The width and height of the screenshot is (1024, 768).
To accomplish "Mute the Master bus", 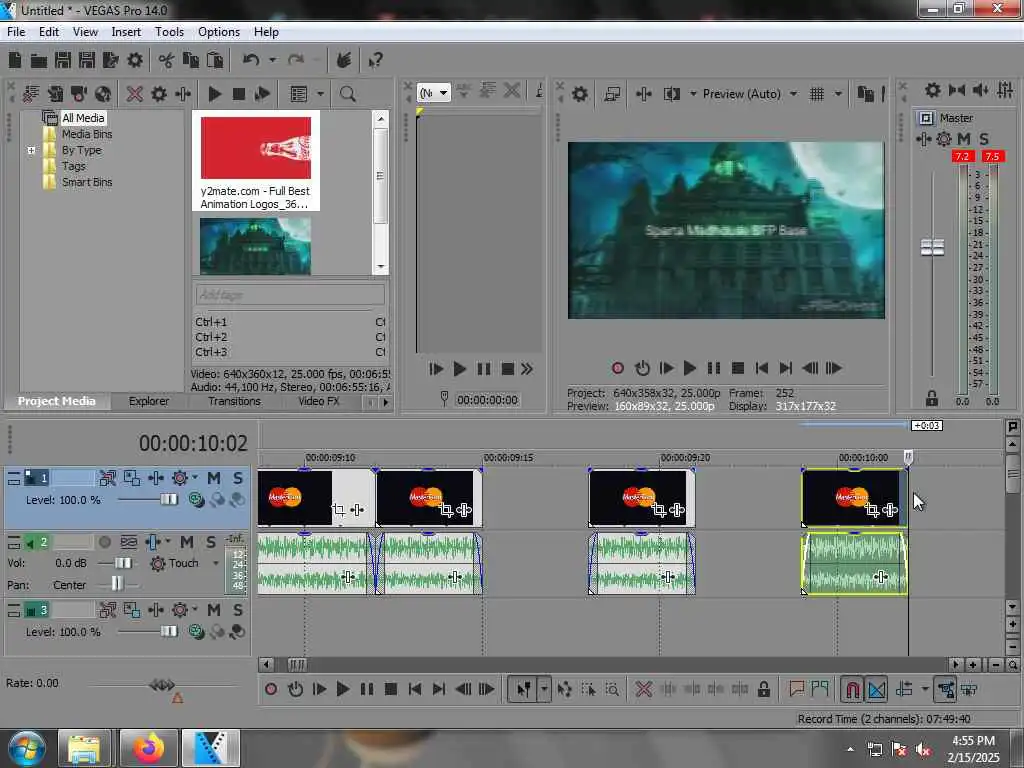I will [963, 139].
